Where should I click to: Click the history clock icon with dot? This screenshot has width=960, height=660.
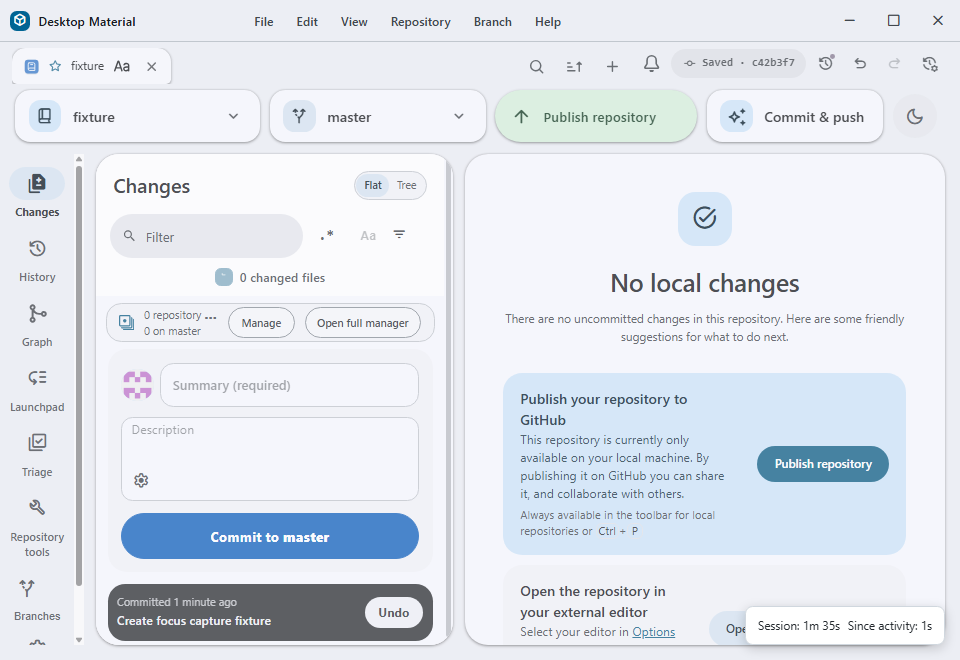pos(826,62)
